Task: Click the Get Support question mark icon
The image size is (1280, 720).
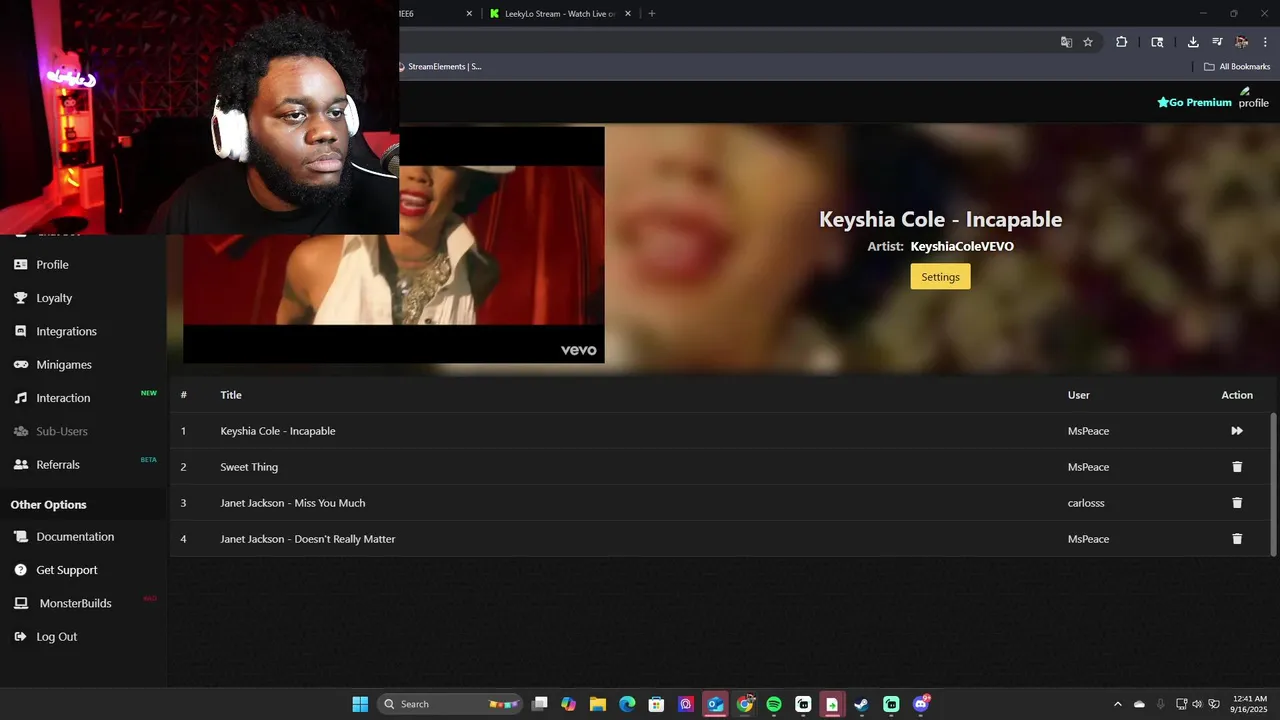Action: tap(20, 570)
